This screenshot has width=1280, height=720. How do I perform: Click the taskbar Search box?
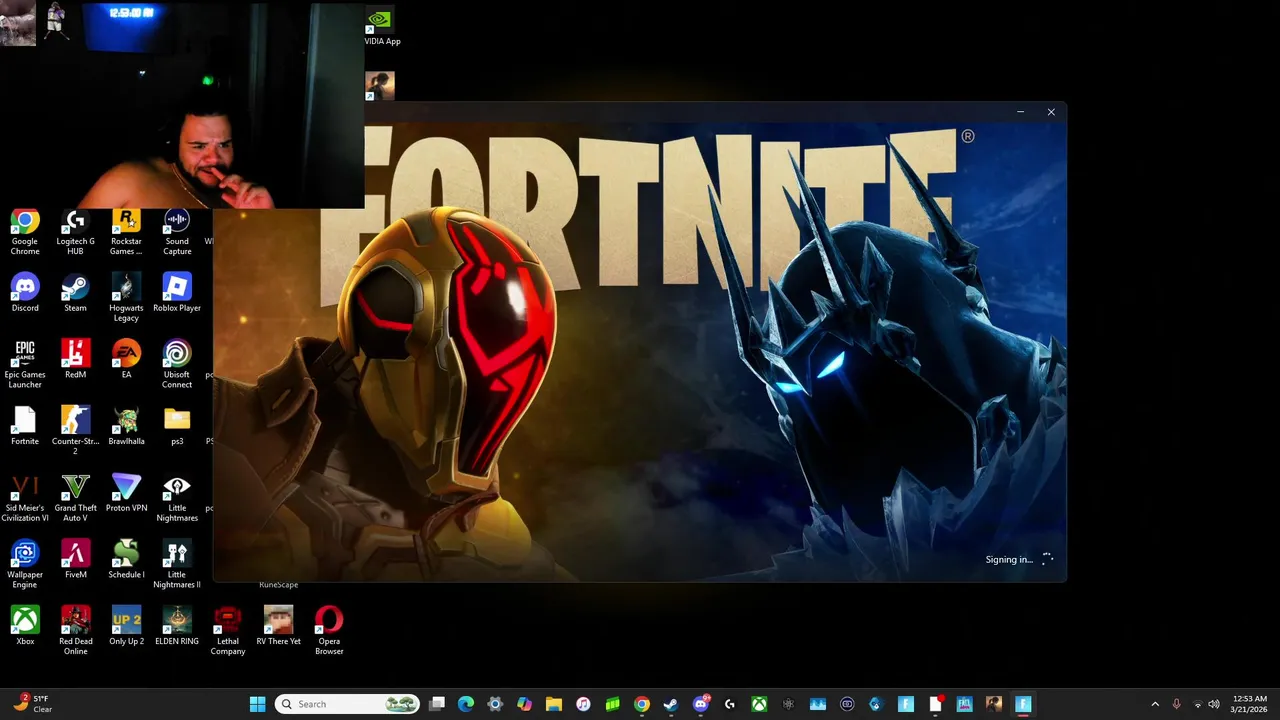347,704
